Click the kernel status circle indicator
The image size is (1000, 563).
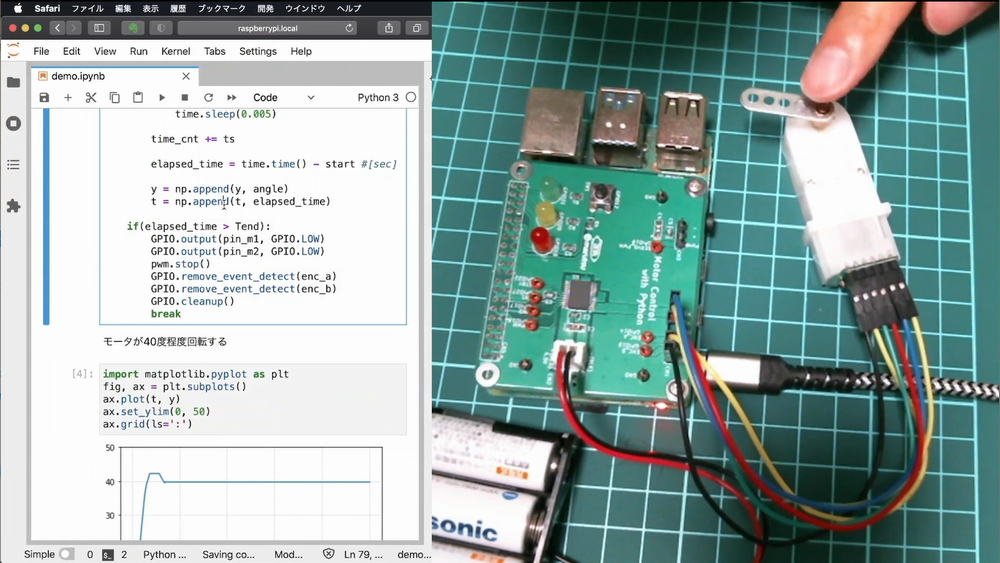tap(411, 98)
